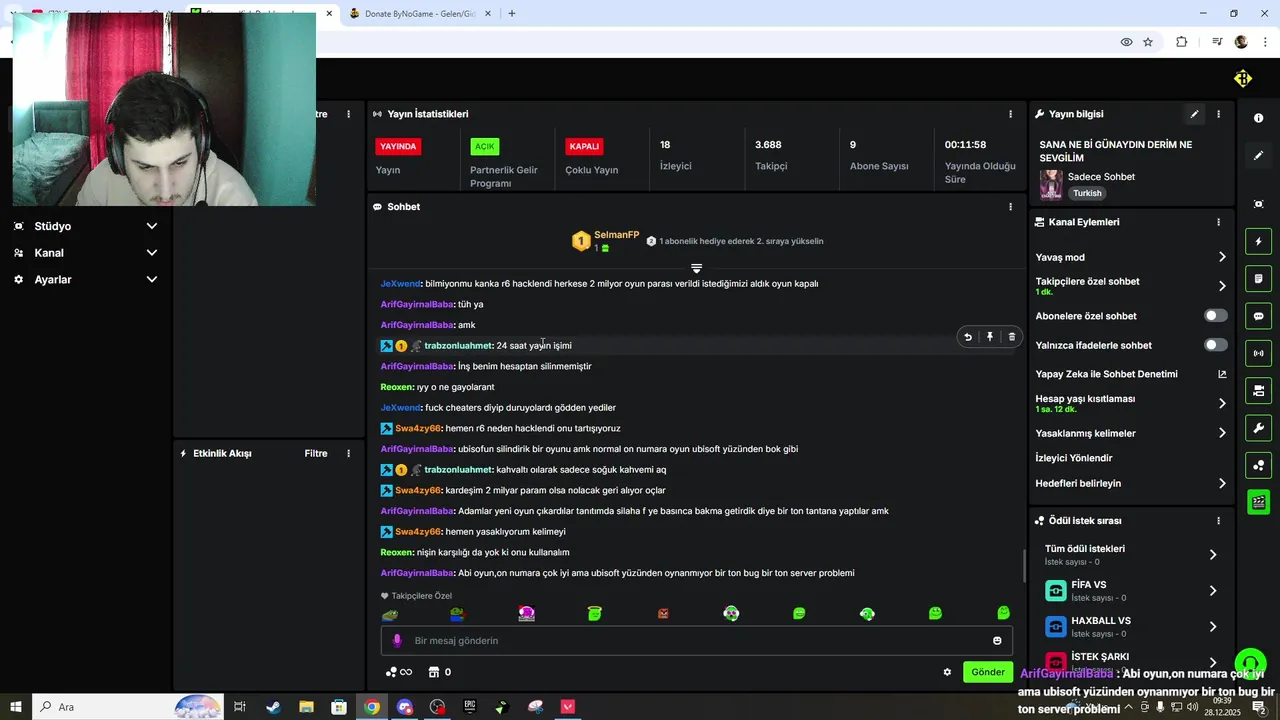Click the chat scrollbar thumb
The width and height of the screenshot is (1280, 720).
pos(1023,566)
